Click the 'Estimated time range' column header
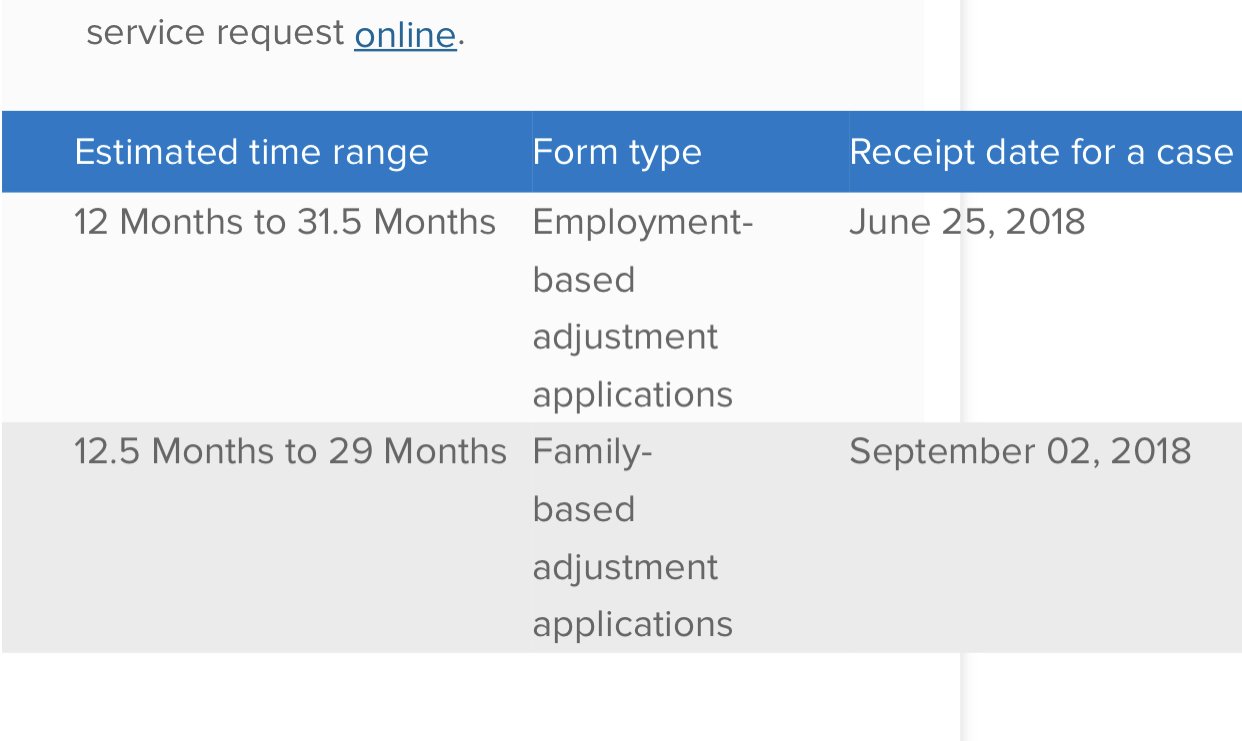The height and width of the screenshot is (741, 1242). tap(251, 152)
